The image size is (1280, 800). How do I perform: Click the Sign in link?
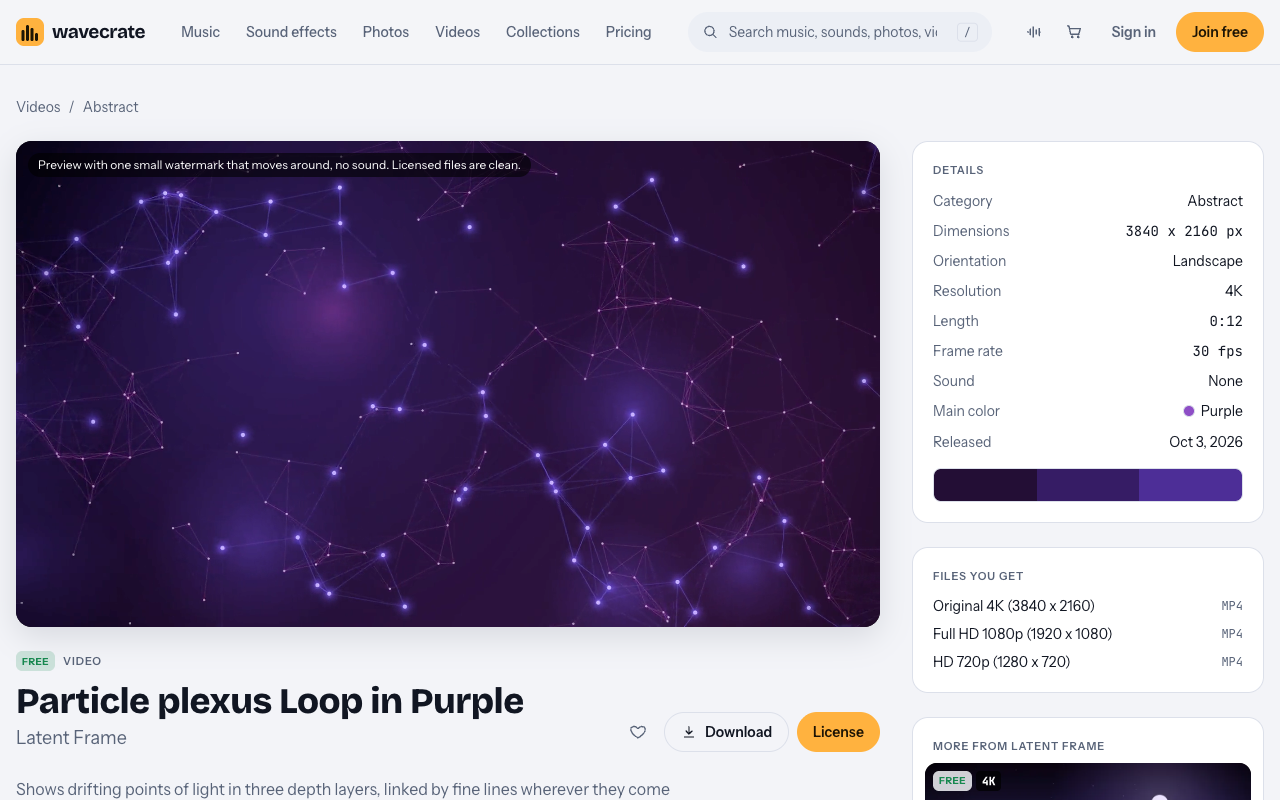pyautogui.click(x=1133, y=32)
